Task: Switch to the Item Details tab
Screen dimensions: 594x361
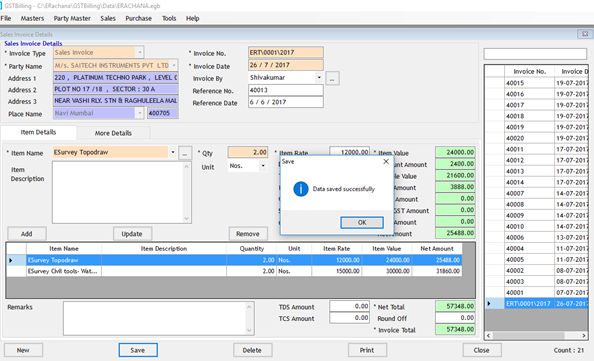Action: coord(38,132)
